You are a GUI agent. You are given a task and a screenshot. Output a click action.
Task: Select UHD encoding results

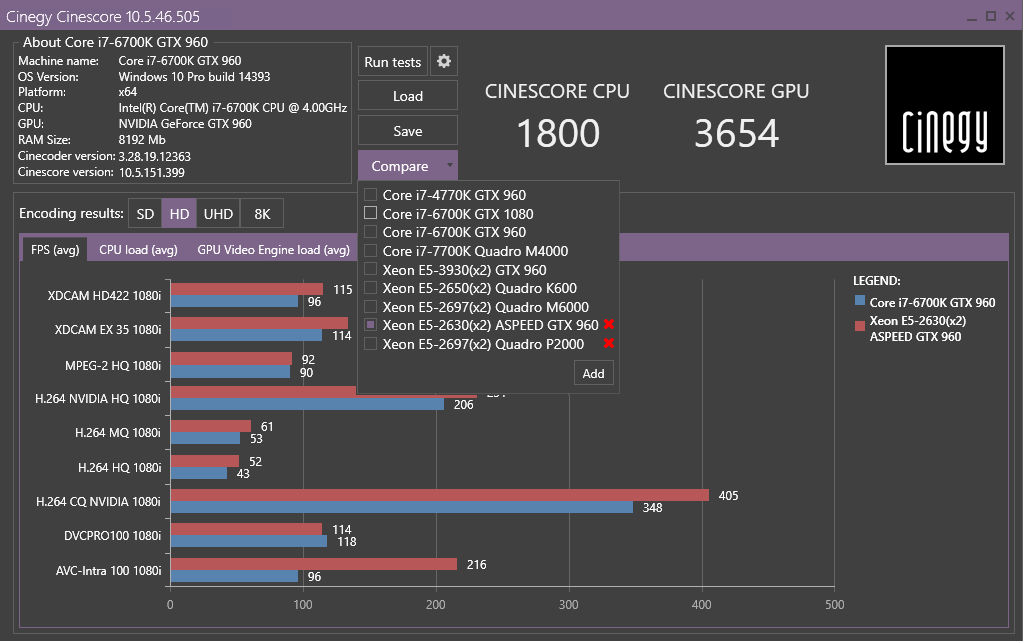point(219,214)
